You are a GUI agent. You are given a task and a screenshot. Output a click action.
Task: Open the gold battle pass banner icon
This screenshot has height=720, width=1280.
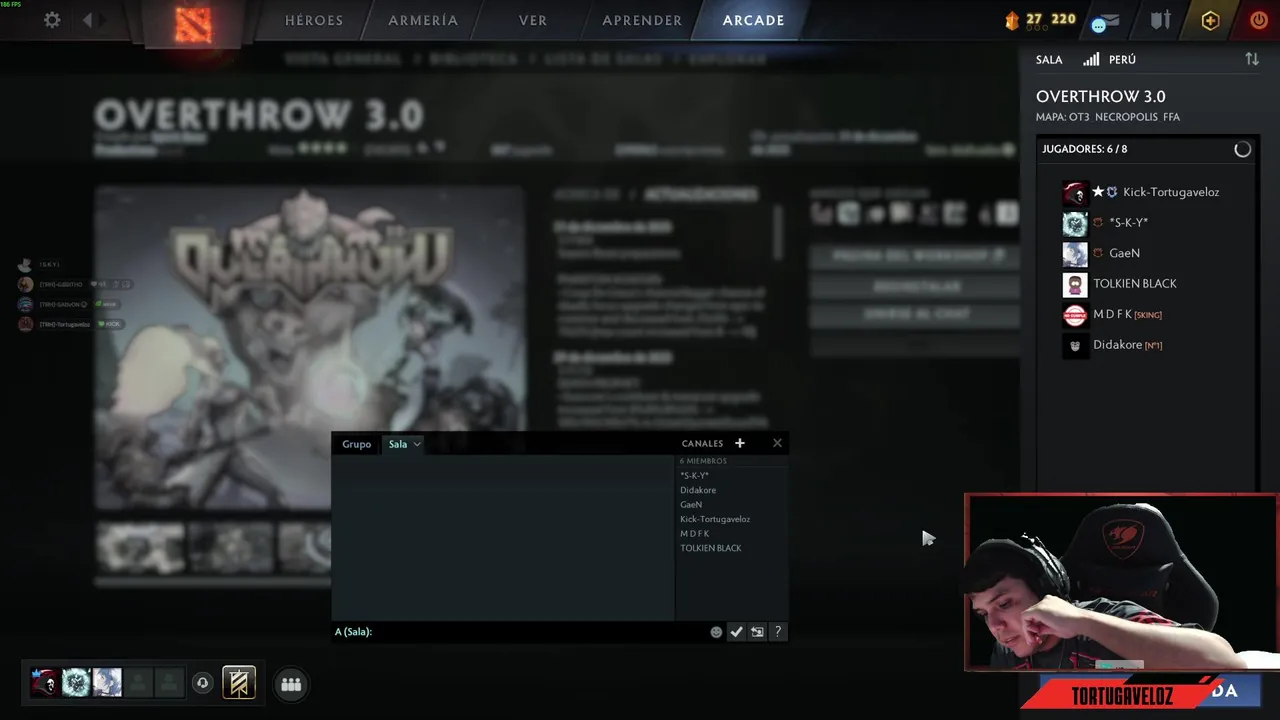click(239, 682)
